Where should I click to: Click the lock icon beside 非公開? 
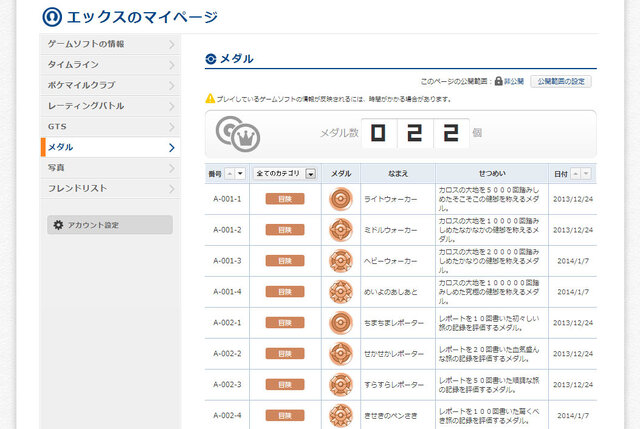point(498,81)
